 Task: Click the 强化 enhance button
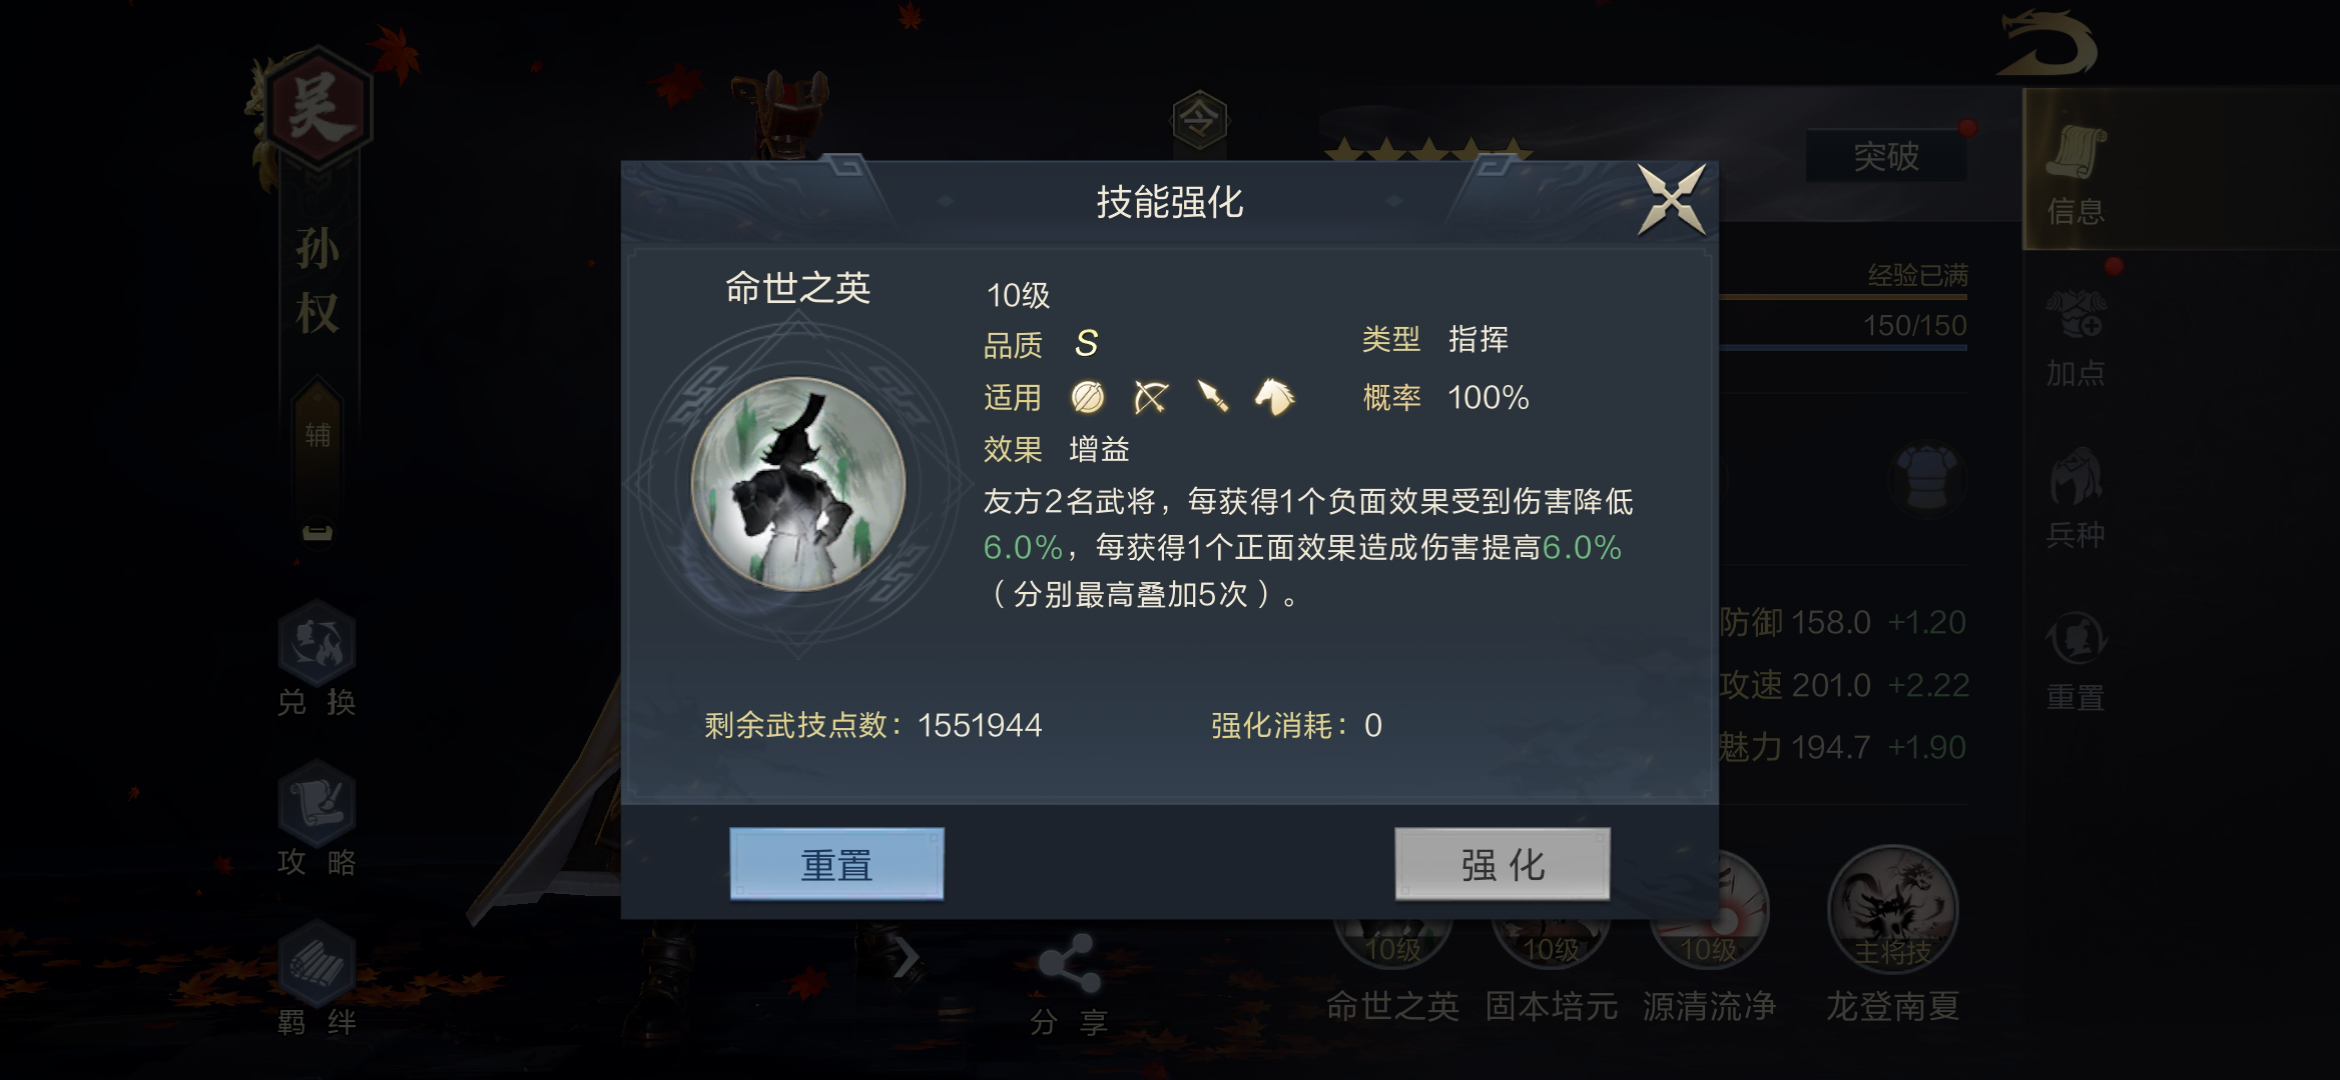(x=1502, y=863)
